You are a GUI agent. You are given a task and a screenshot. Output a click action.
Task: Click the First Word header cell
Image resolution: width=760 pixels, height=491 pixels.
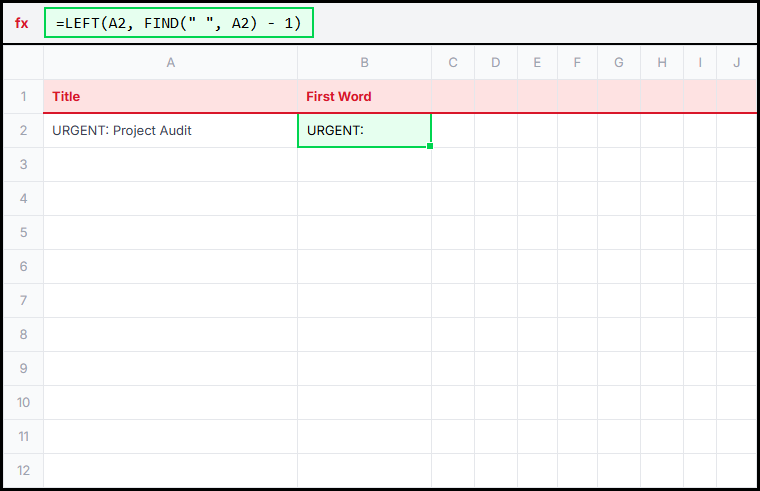364,97
